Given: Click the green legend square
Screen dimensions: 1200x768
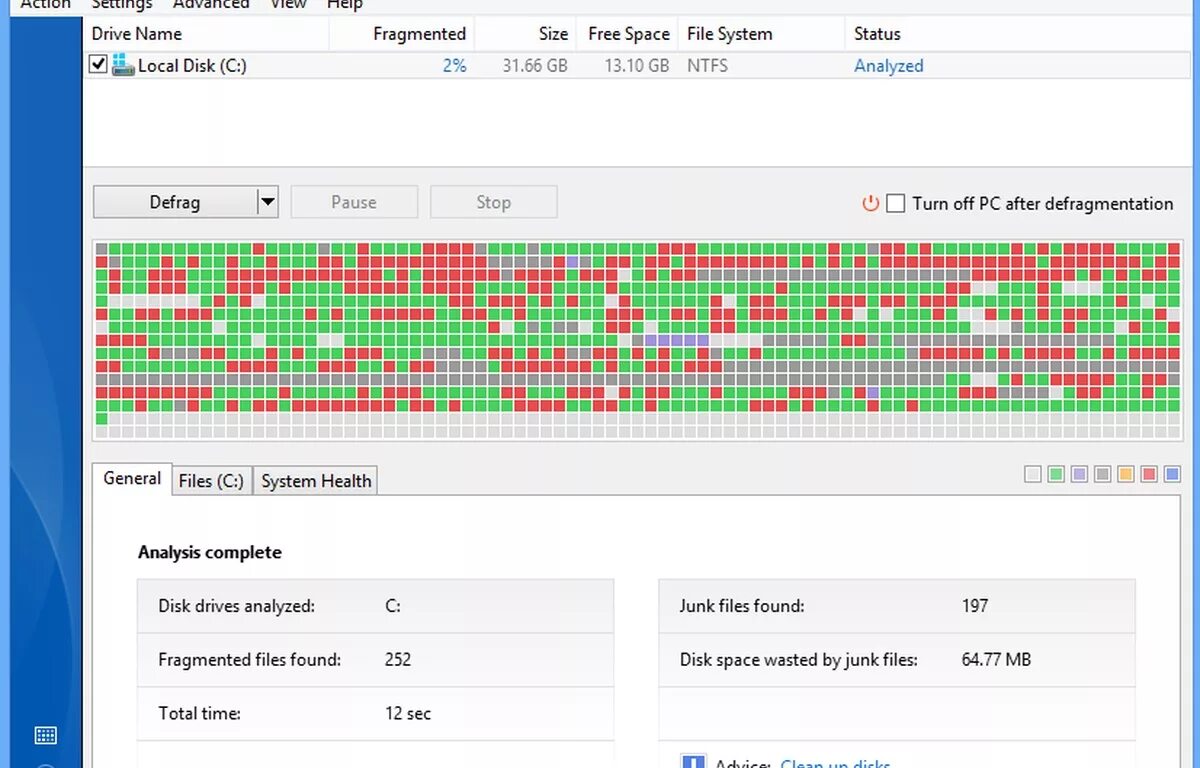Looking at the screenshot, I should (1056, 474).
